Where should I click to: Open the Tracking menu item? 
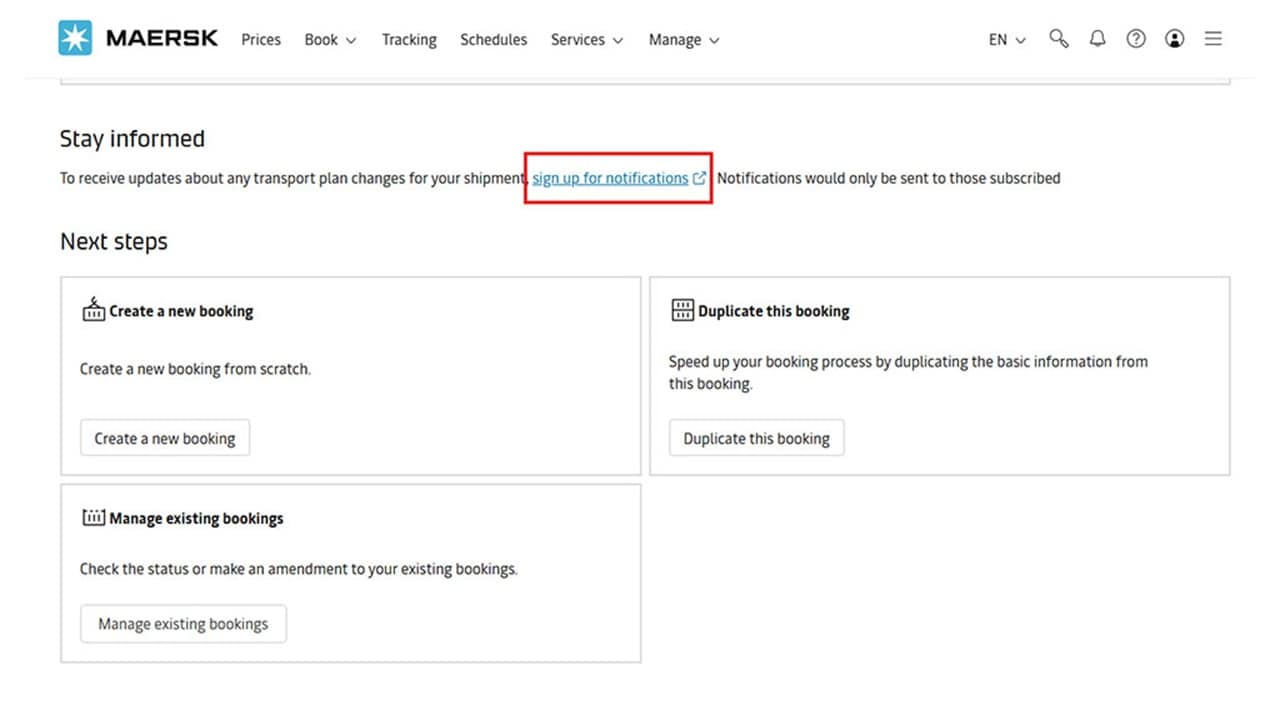[409, 40]
